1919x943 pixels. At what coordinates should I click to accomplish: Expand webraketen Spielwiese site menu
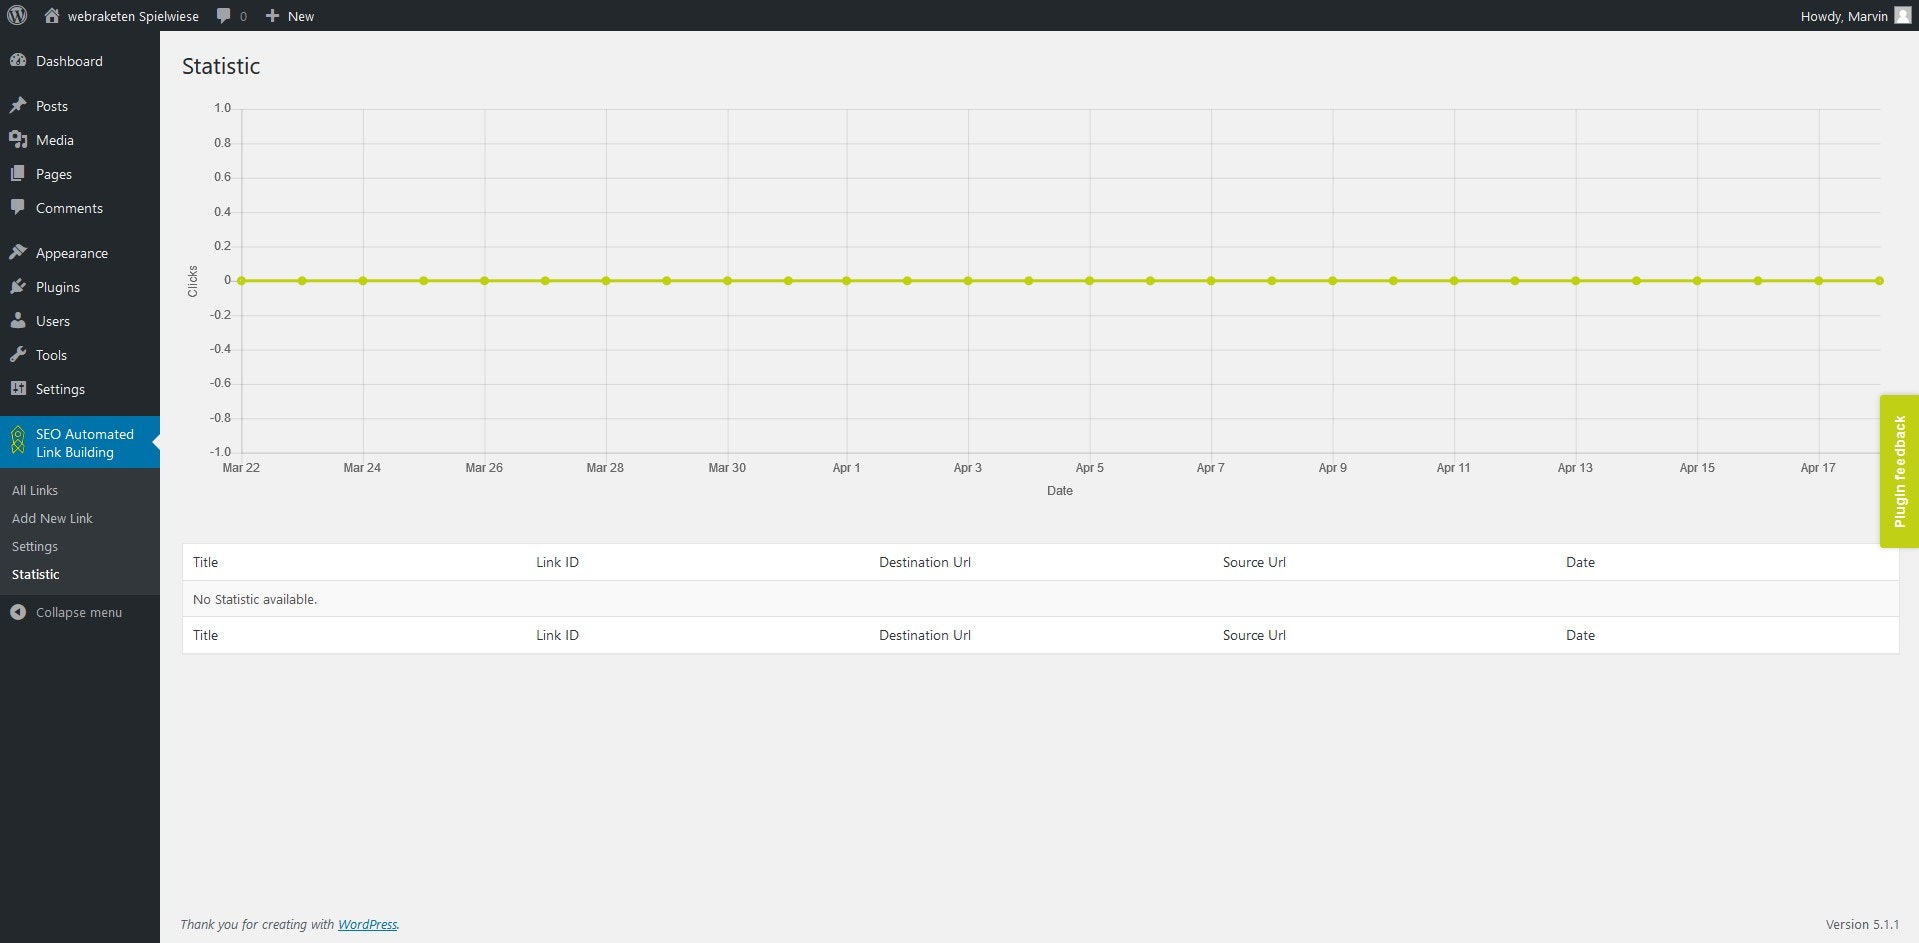point(120,15)
